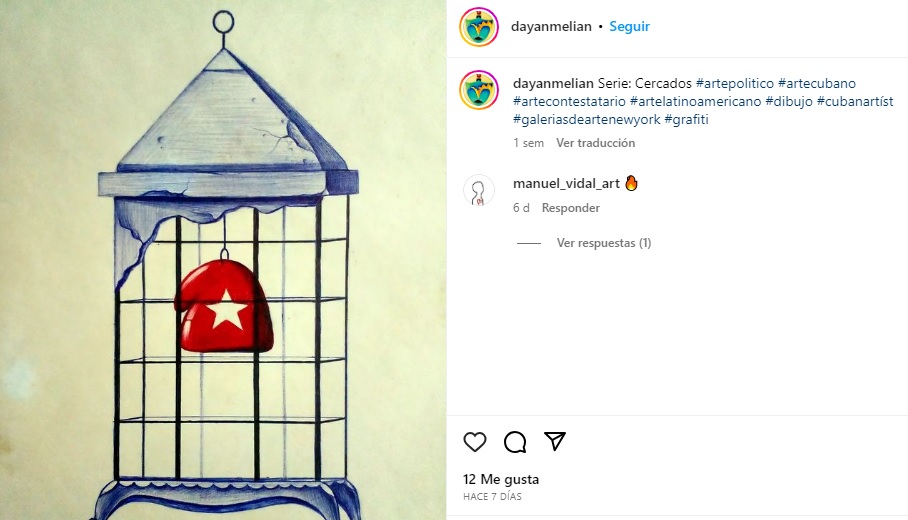Follow the account using Seguir

[x=629, y=27]
